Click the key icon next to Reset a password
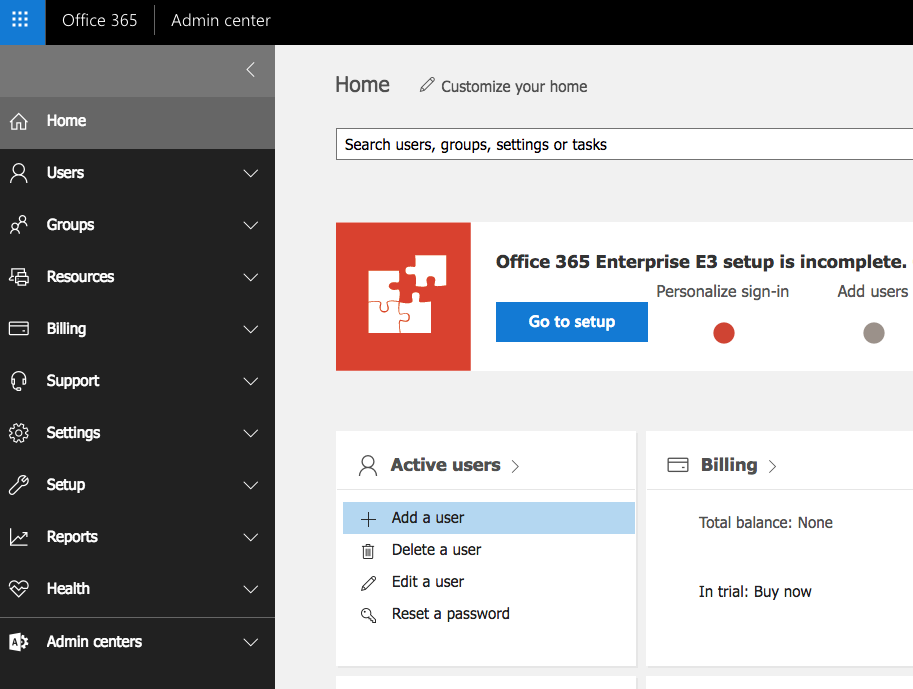The image size is (913, 689). (x=368, y=615)
